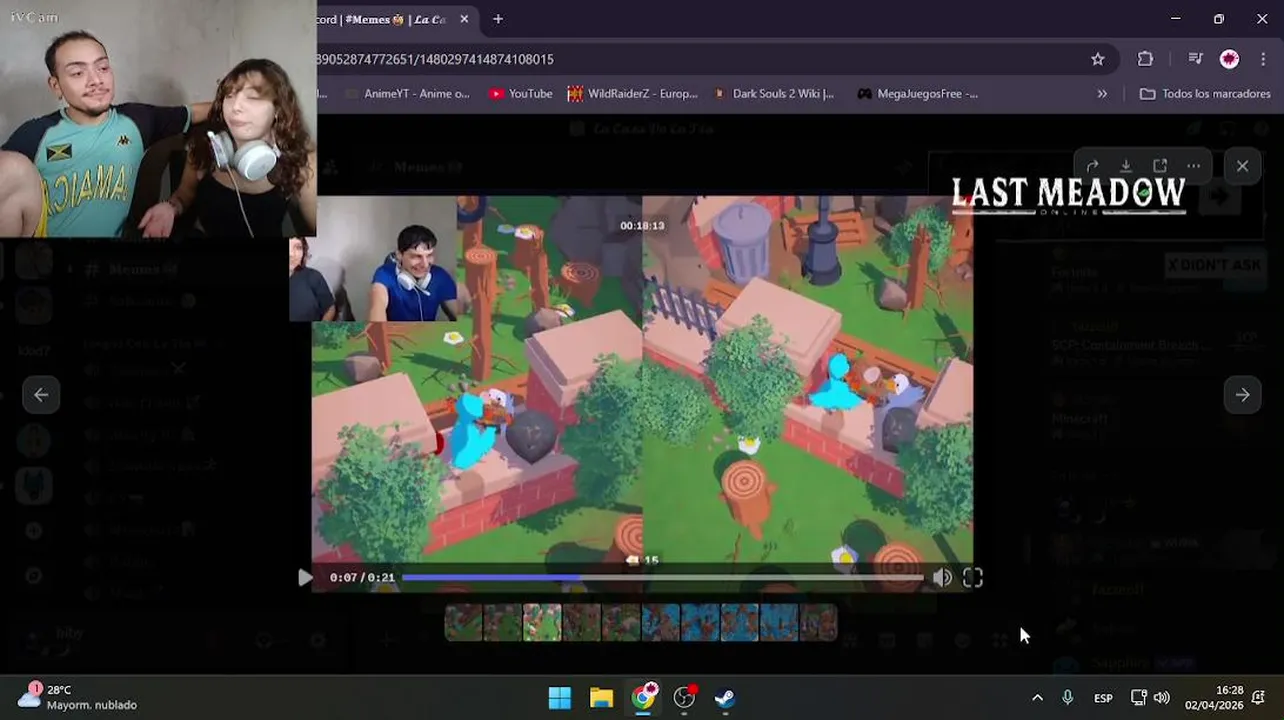
Task: Open the media in browser icon
Action: point(1160,166)
